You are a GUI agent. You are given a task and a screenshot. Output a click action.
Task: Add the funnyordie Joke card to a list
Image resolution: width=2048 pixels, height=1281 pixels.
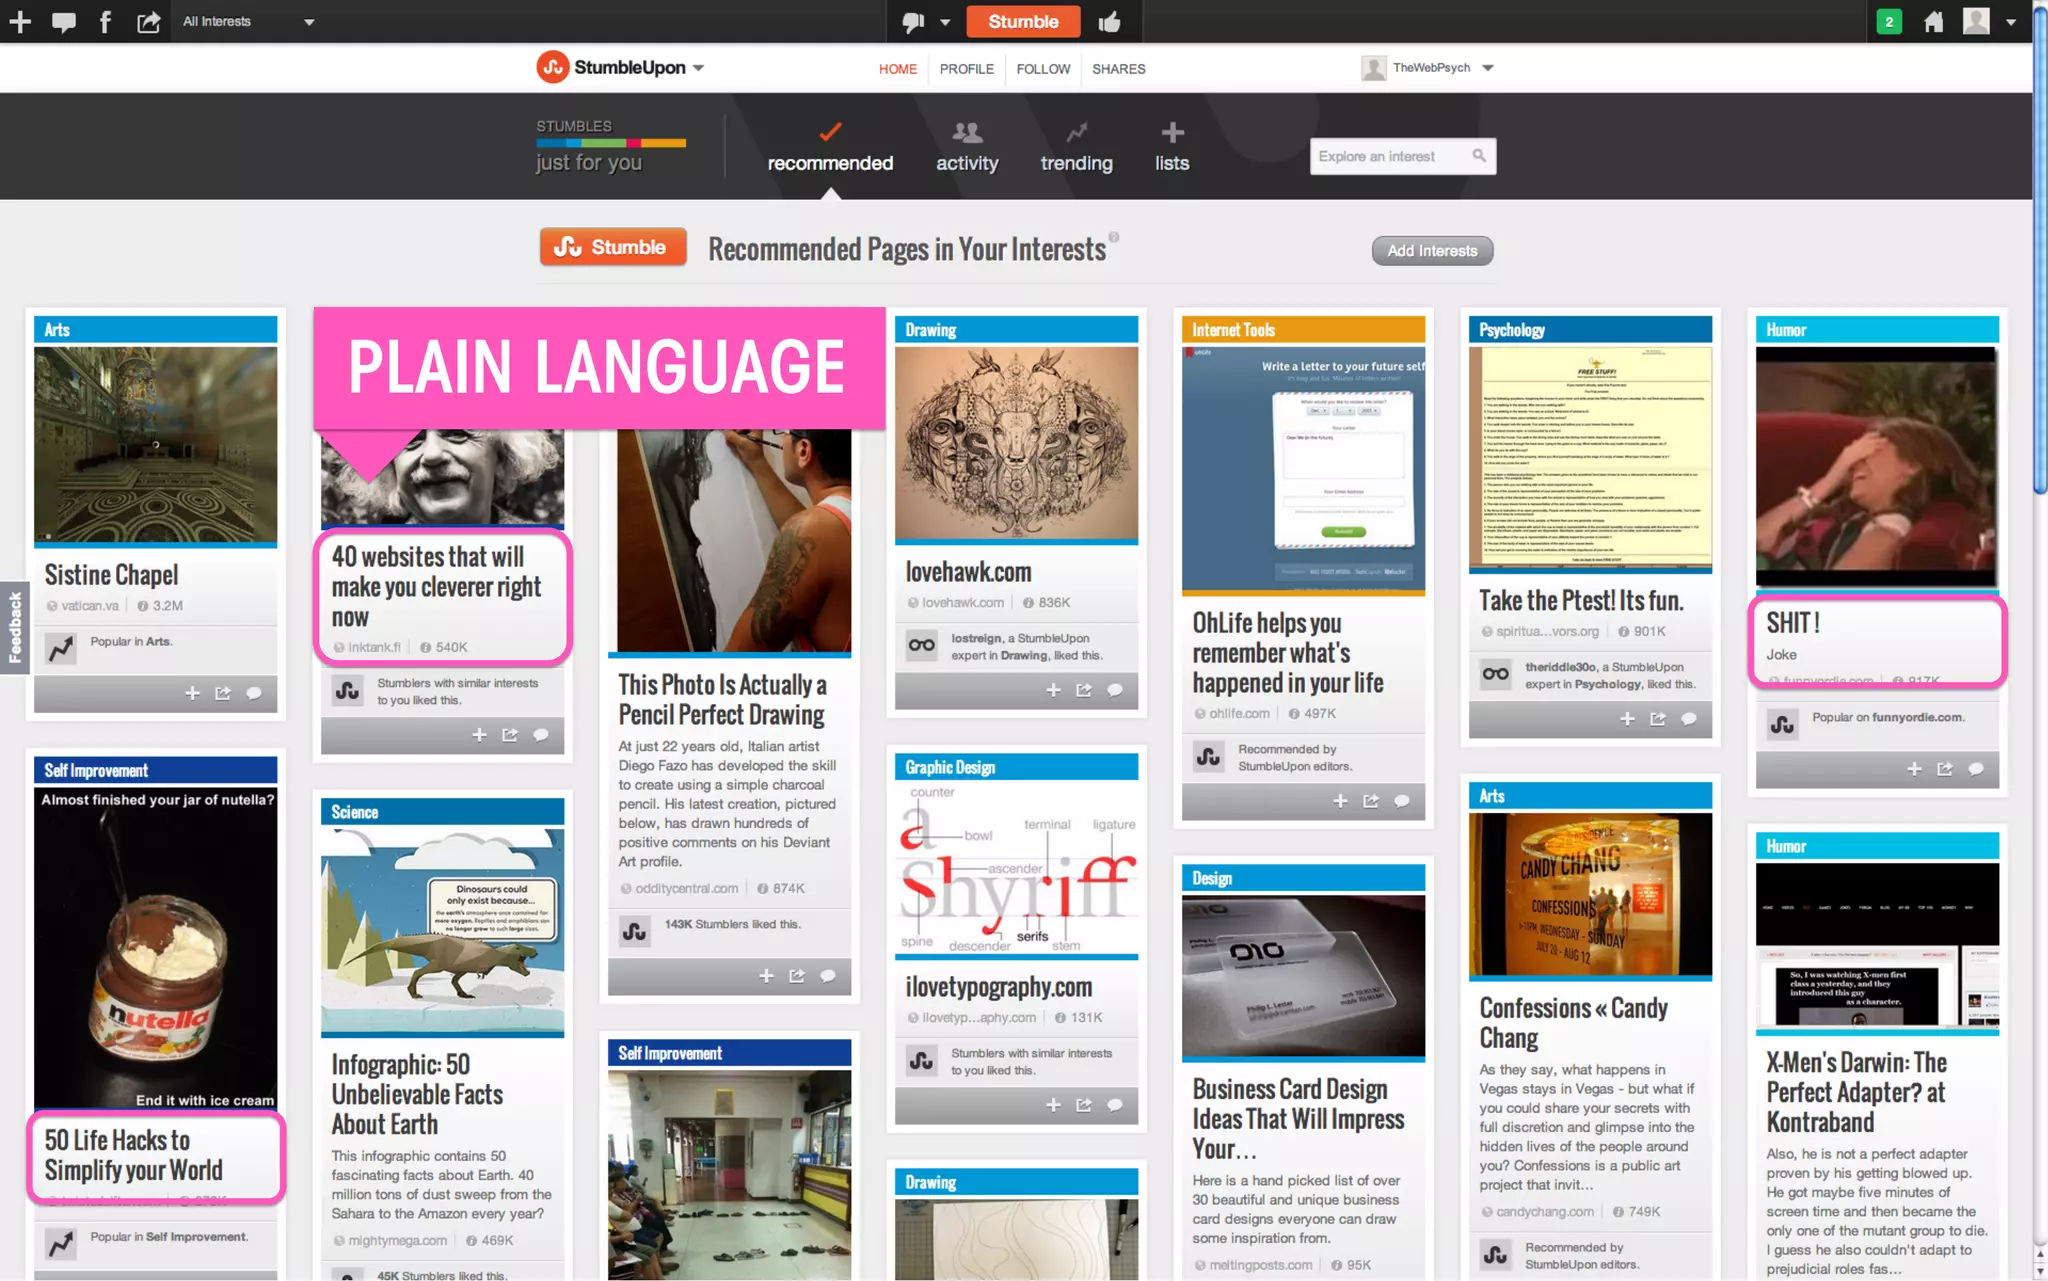point(1914,769)
